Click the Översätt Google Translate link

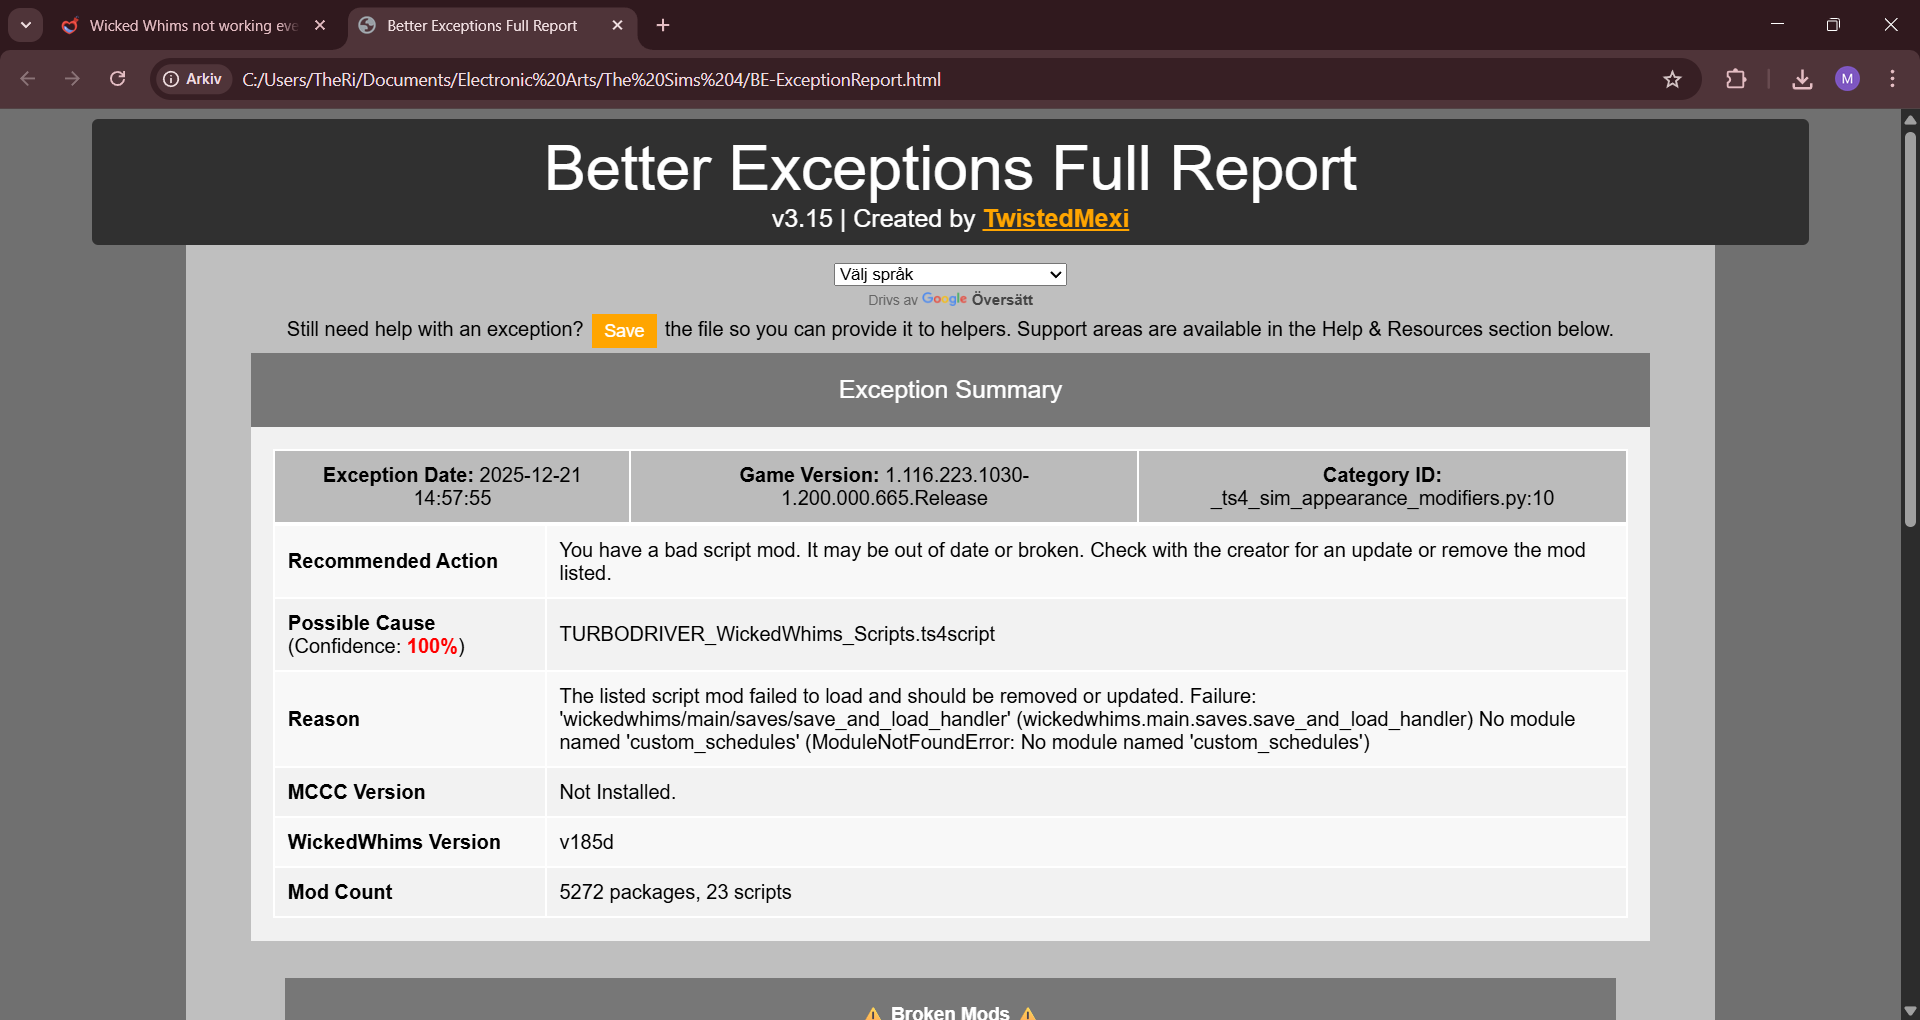pos(1002,300)
